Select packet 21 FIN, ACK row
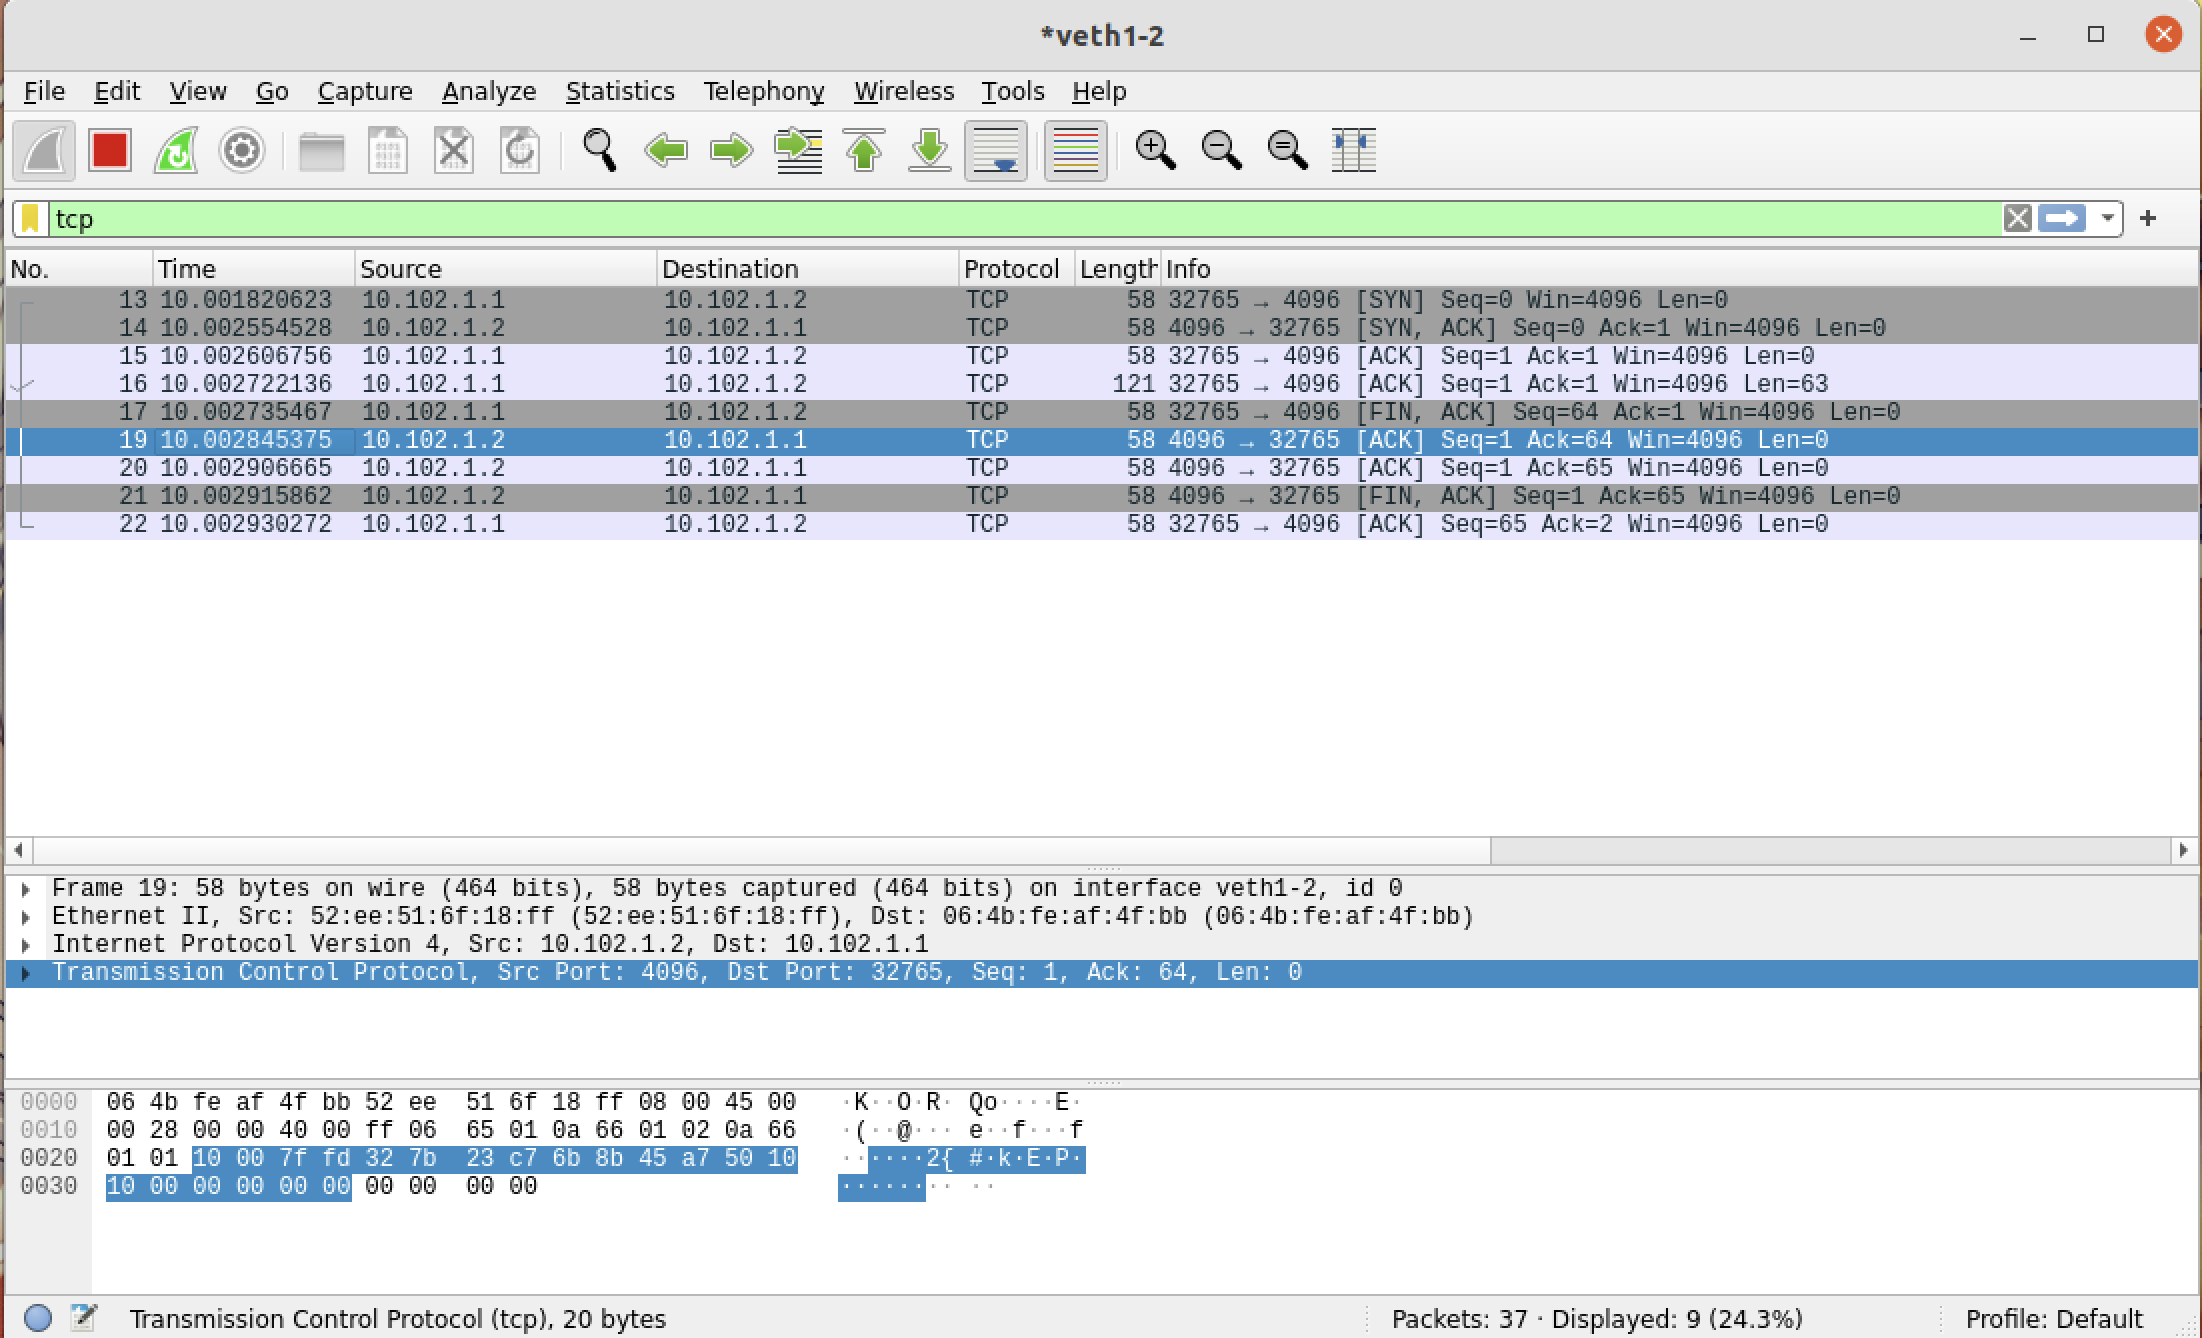 pos(1102,496)
